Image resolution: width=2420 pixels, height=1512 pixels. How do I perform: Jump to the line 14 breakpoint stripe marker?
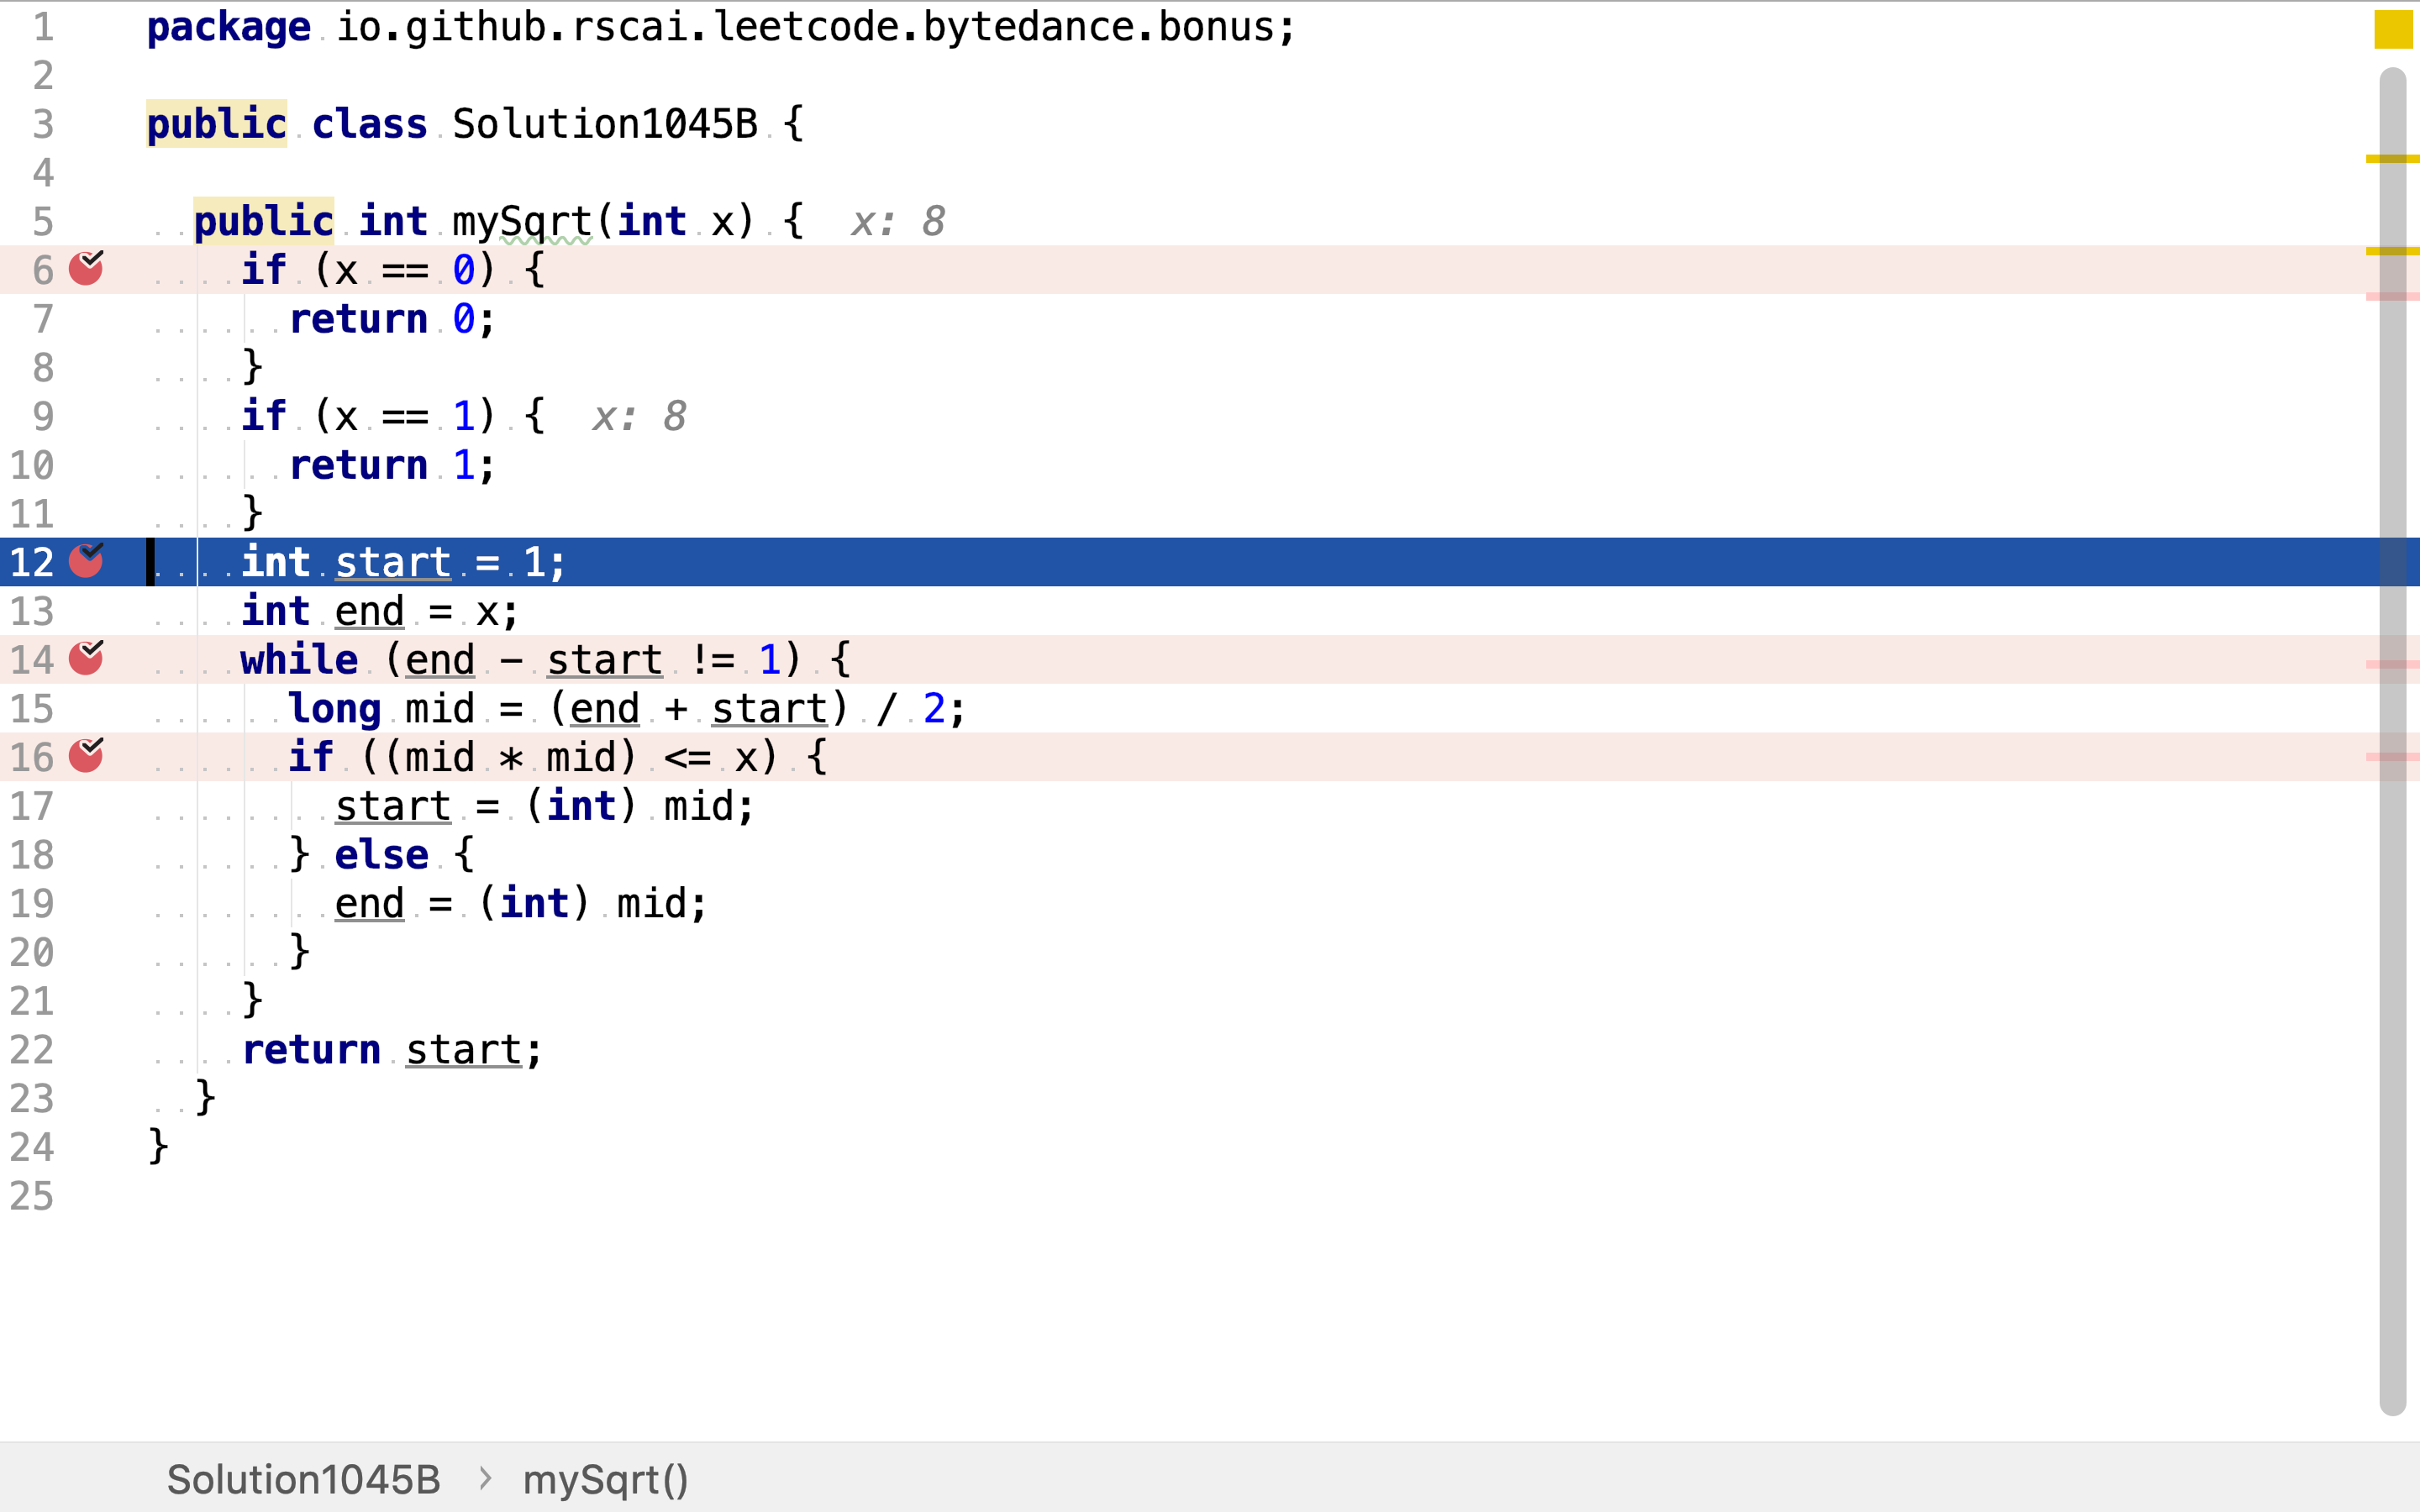pos(2392,664)
